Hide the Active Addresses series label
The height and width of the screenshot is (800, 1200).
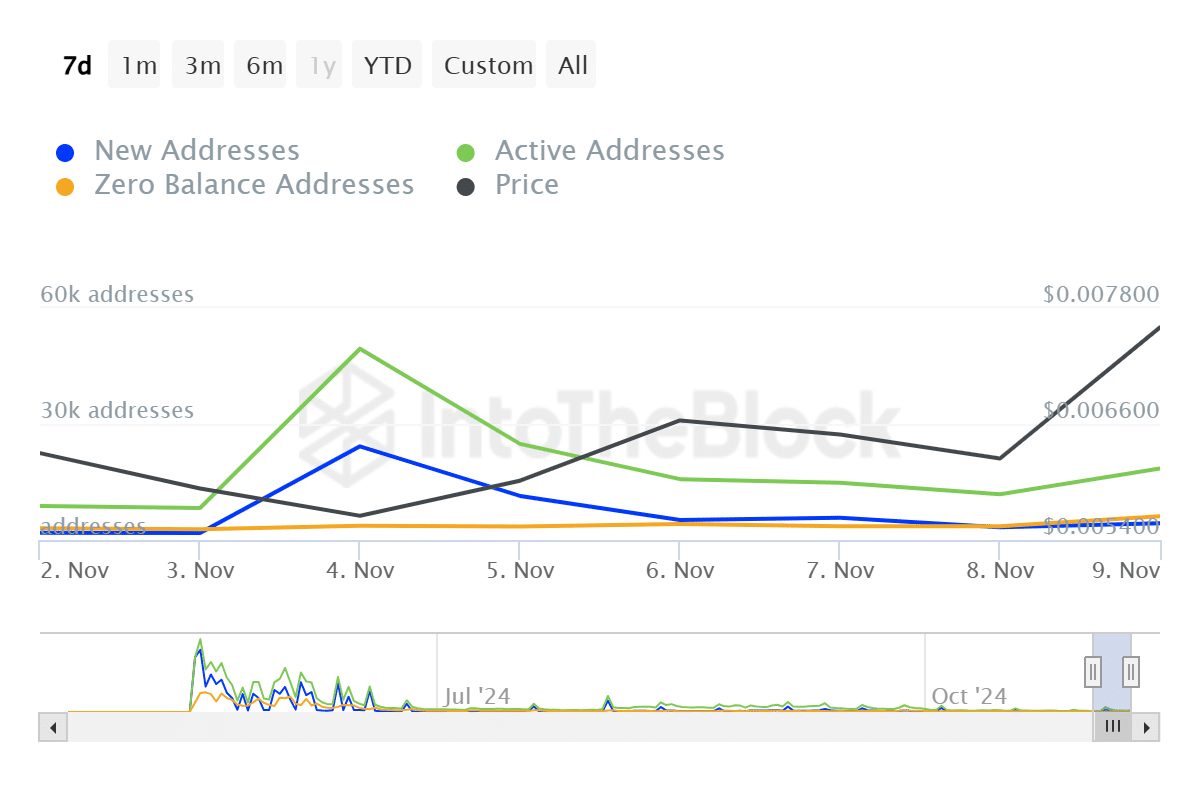pyautogui.click(x=609, y=151)
